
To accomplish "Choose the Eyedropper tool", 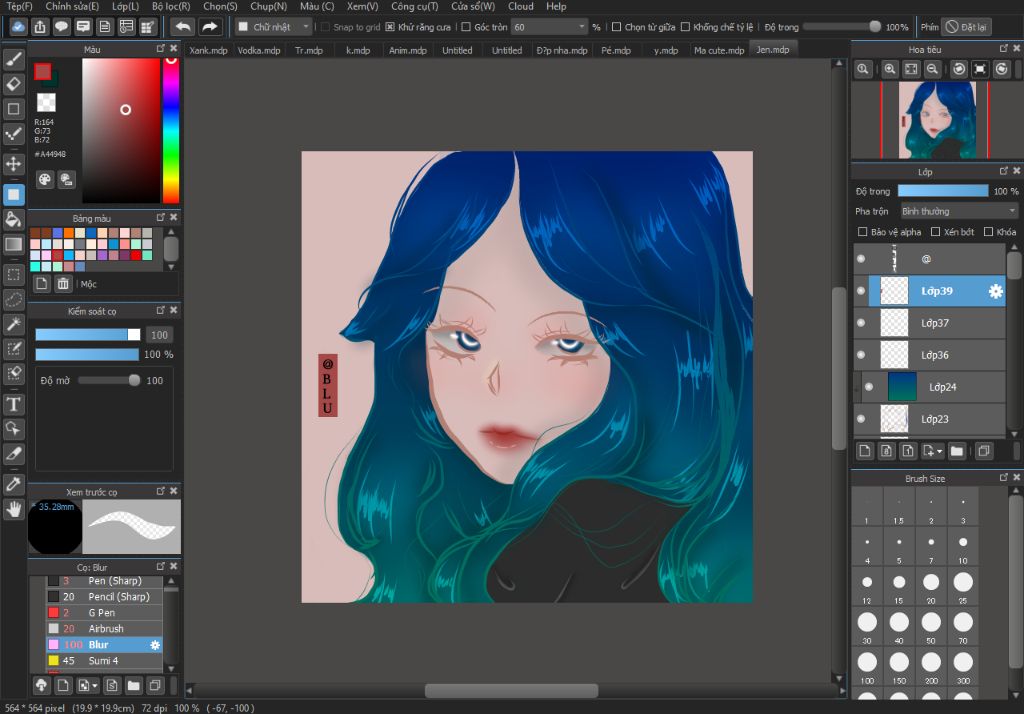I will 14,484.
